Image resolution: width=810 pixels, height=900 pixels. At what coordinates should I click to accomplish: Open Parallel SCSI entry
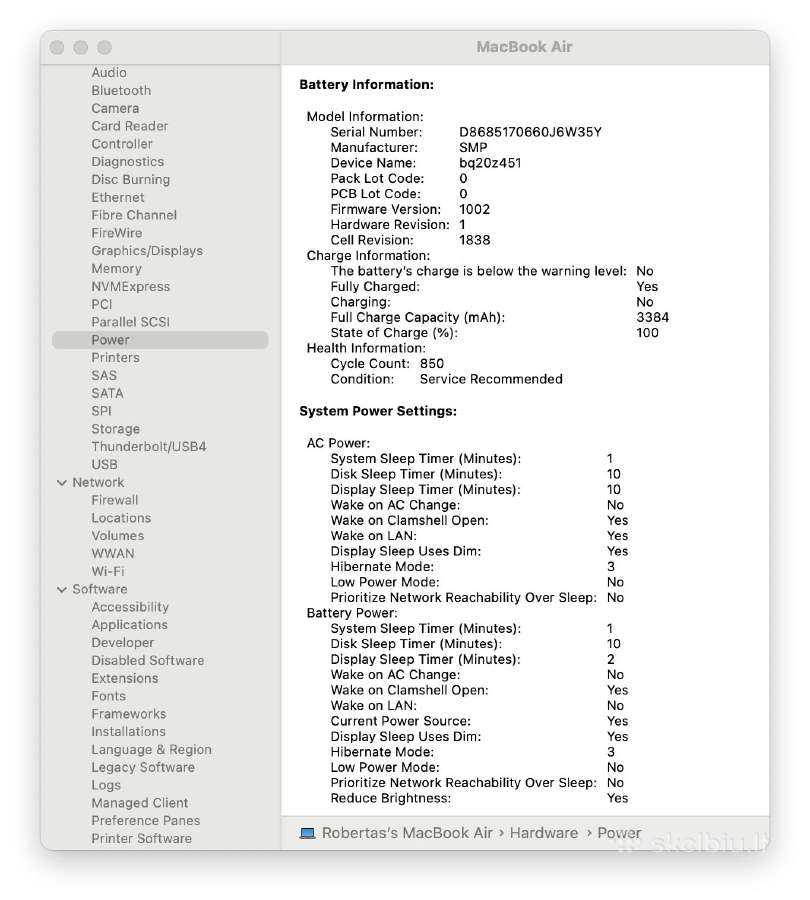[130, 322]
